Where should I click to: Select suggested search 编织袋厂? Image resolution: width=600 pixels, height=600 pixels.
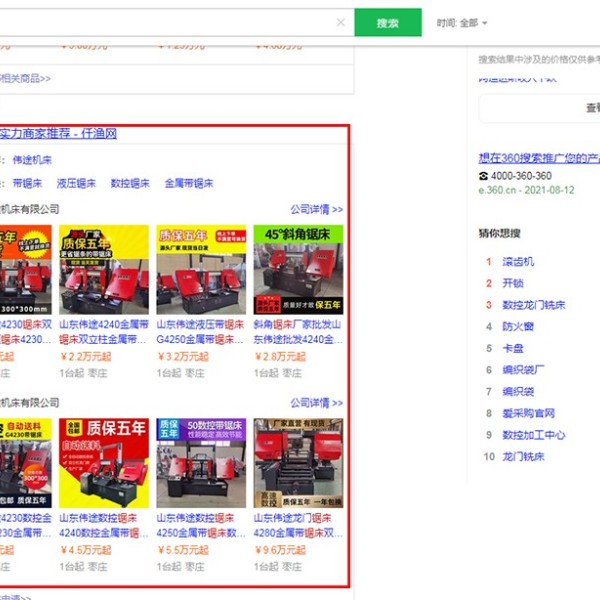[x=523, y=370]
